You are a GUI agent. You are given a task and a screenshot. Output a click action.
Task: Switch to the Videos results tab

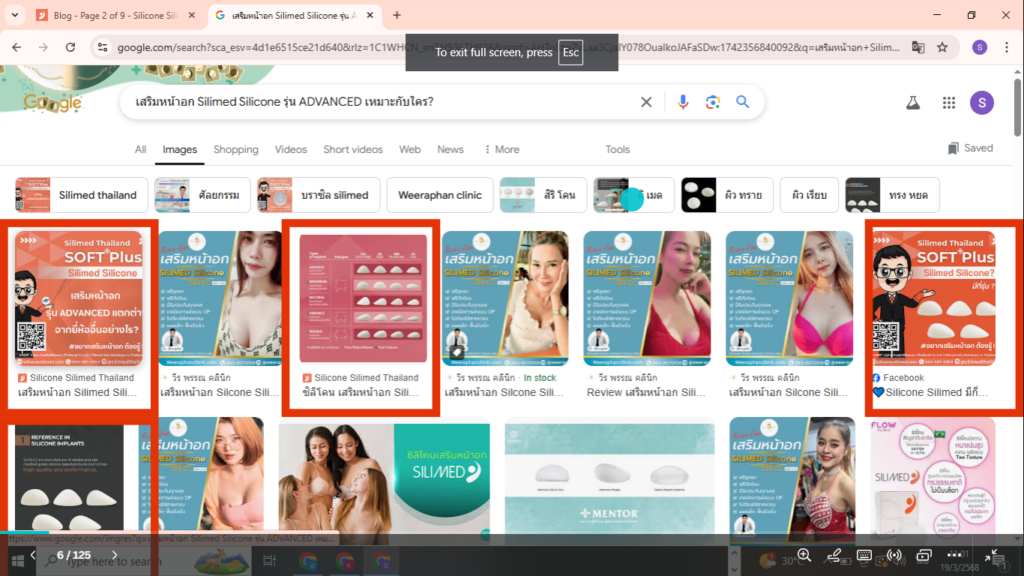coord(291,149)
